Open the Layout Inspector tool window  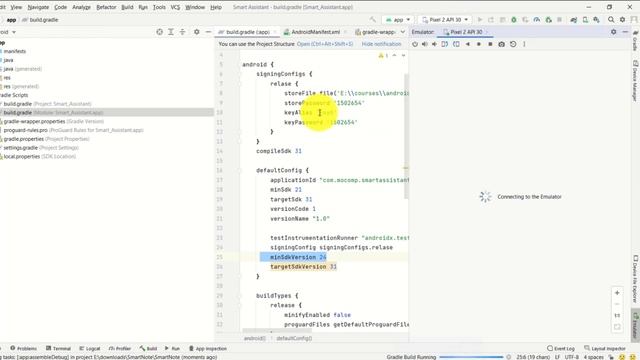coord(605,349)
